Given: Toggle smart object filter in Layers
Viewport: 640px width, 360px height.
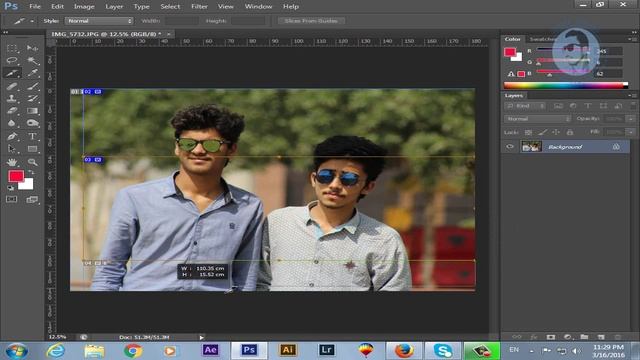Looking at the screenshot, I should pyautogui.click(x=618, y=106).
